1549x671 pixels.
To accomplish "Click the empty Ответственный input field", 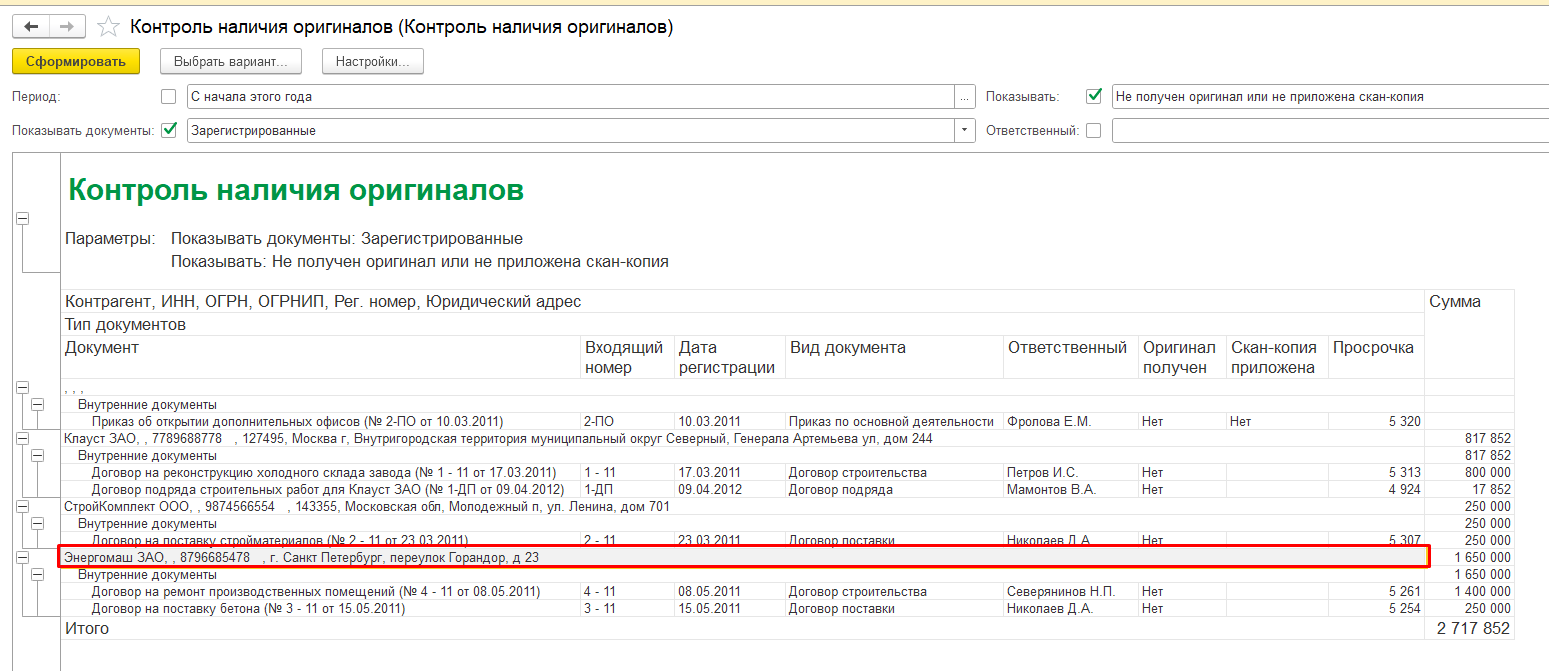I will 1330,131.
